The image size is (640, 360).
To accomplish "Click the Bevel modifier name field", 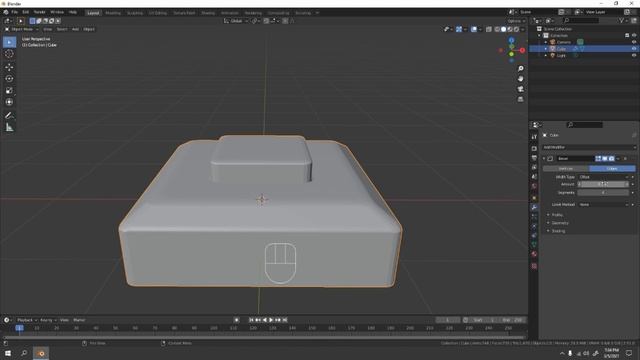I will [576, 158].
